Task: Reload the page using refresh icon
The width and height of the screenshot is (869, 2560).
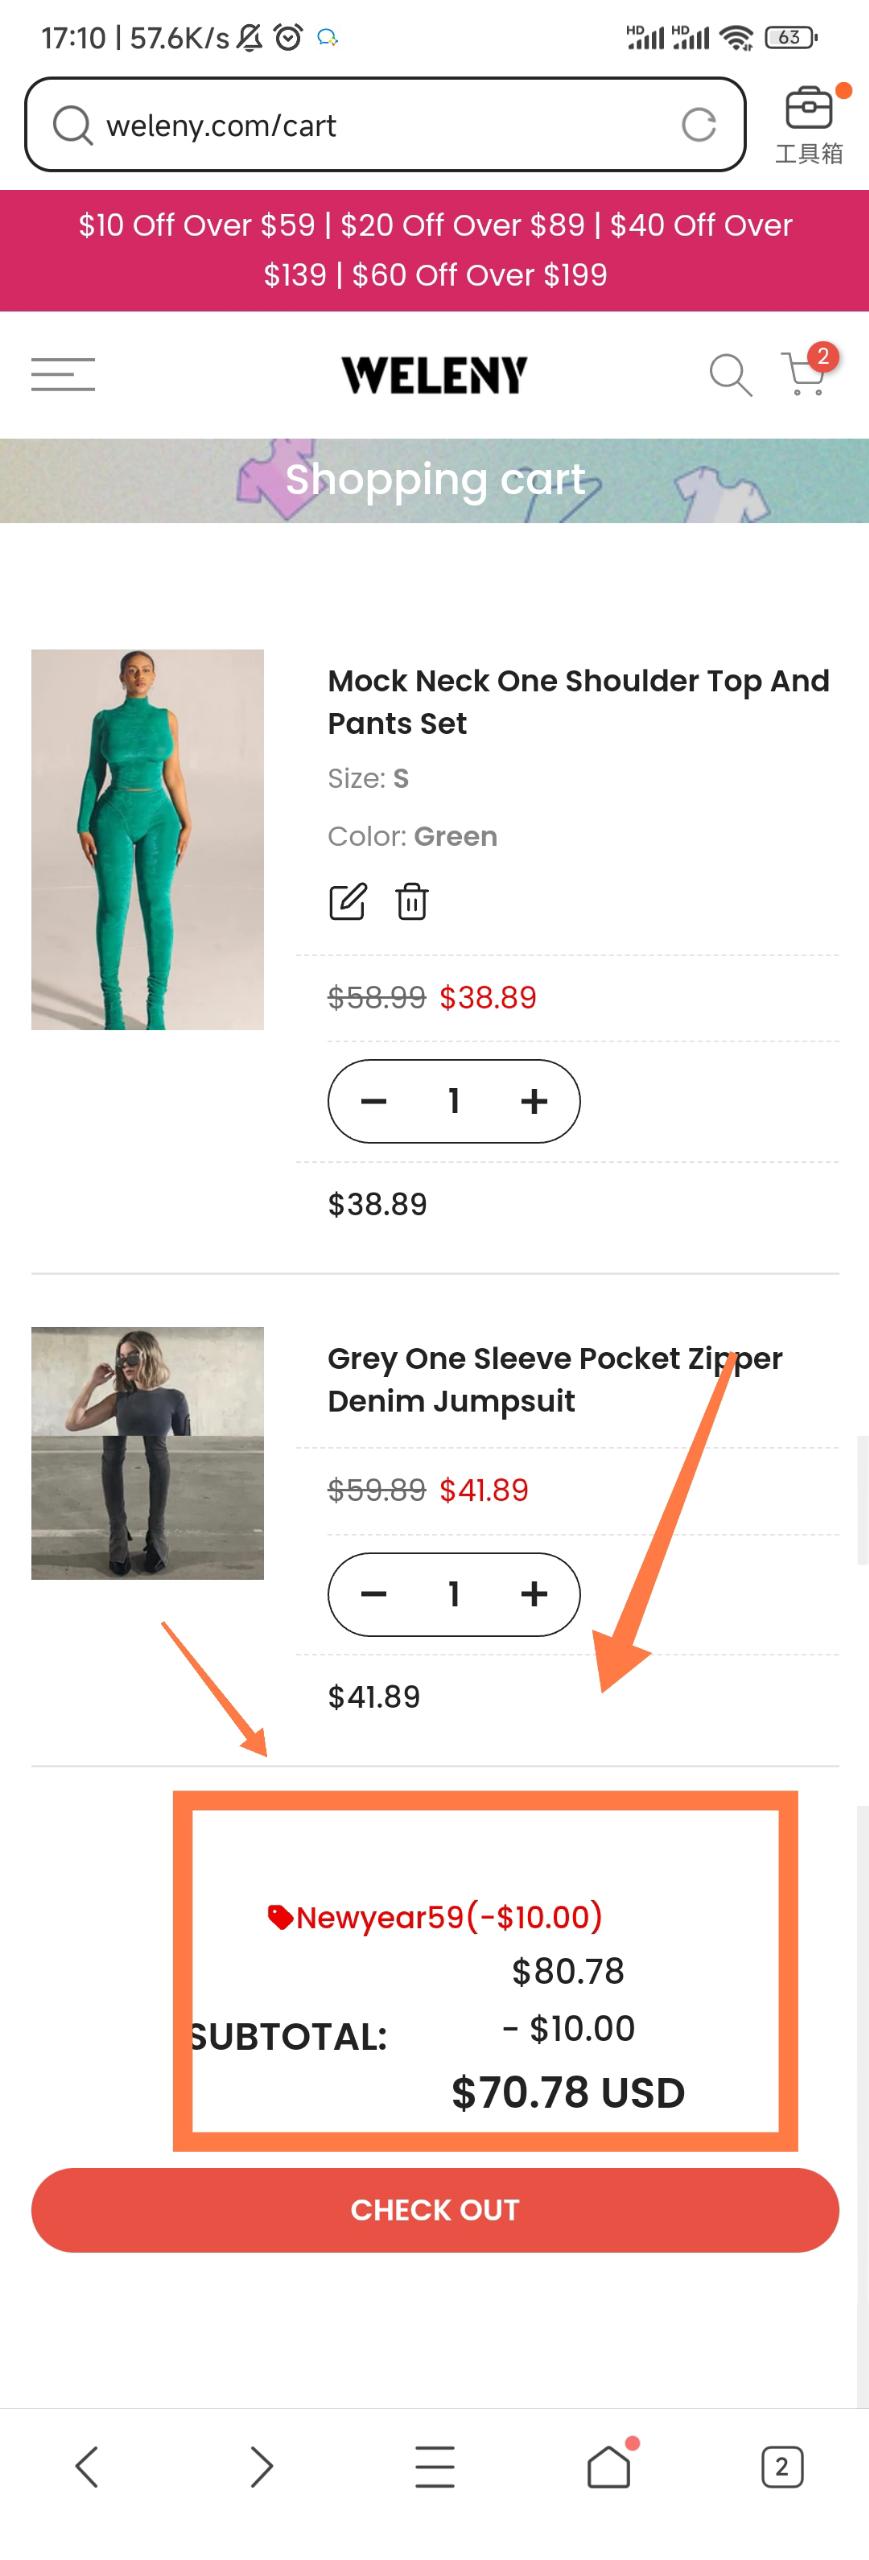Action: (x=698, y=125)
